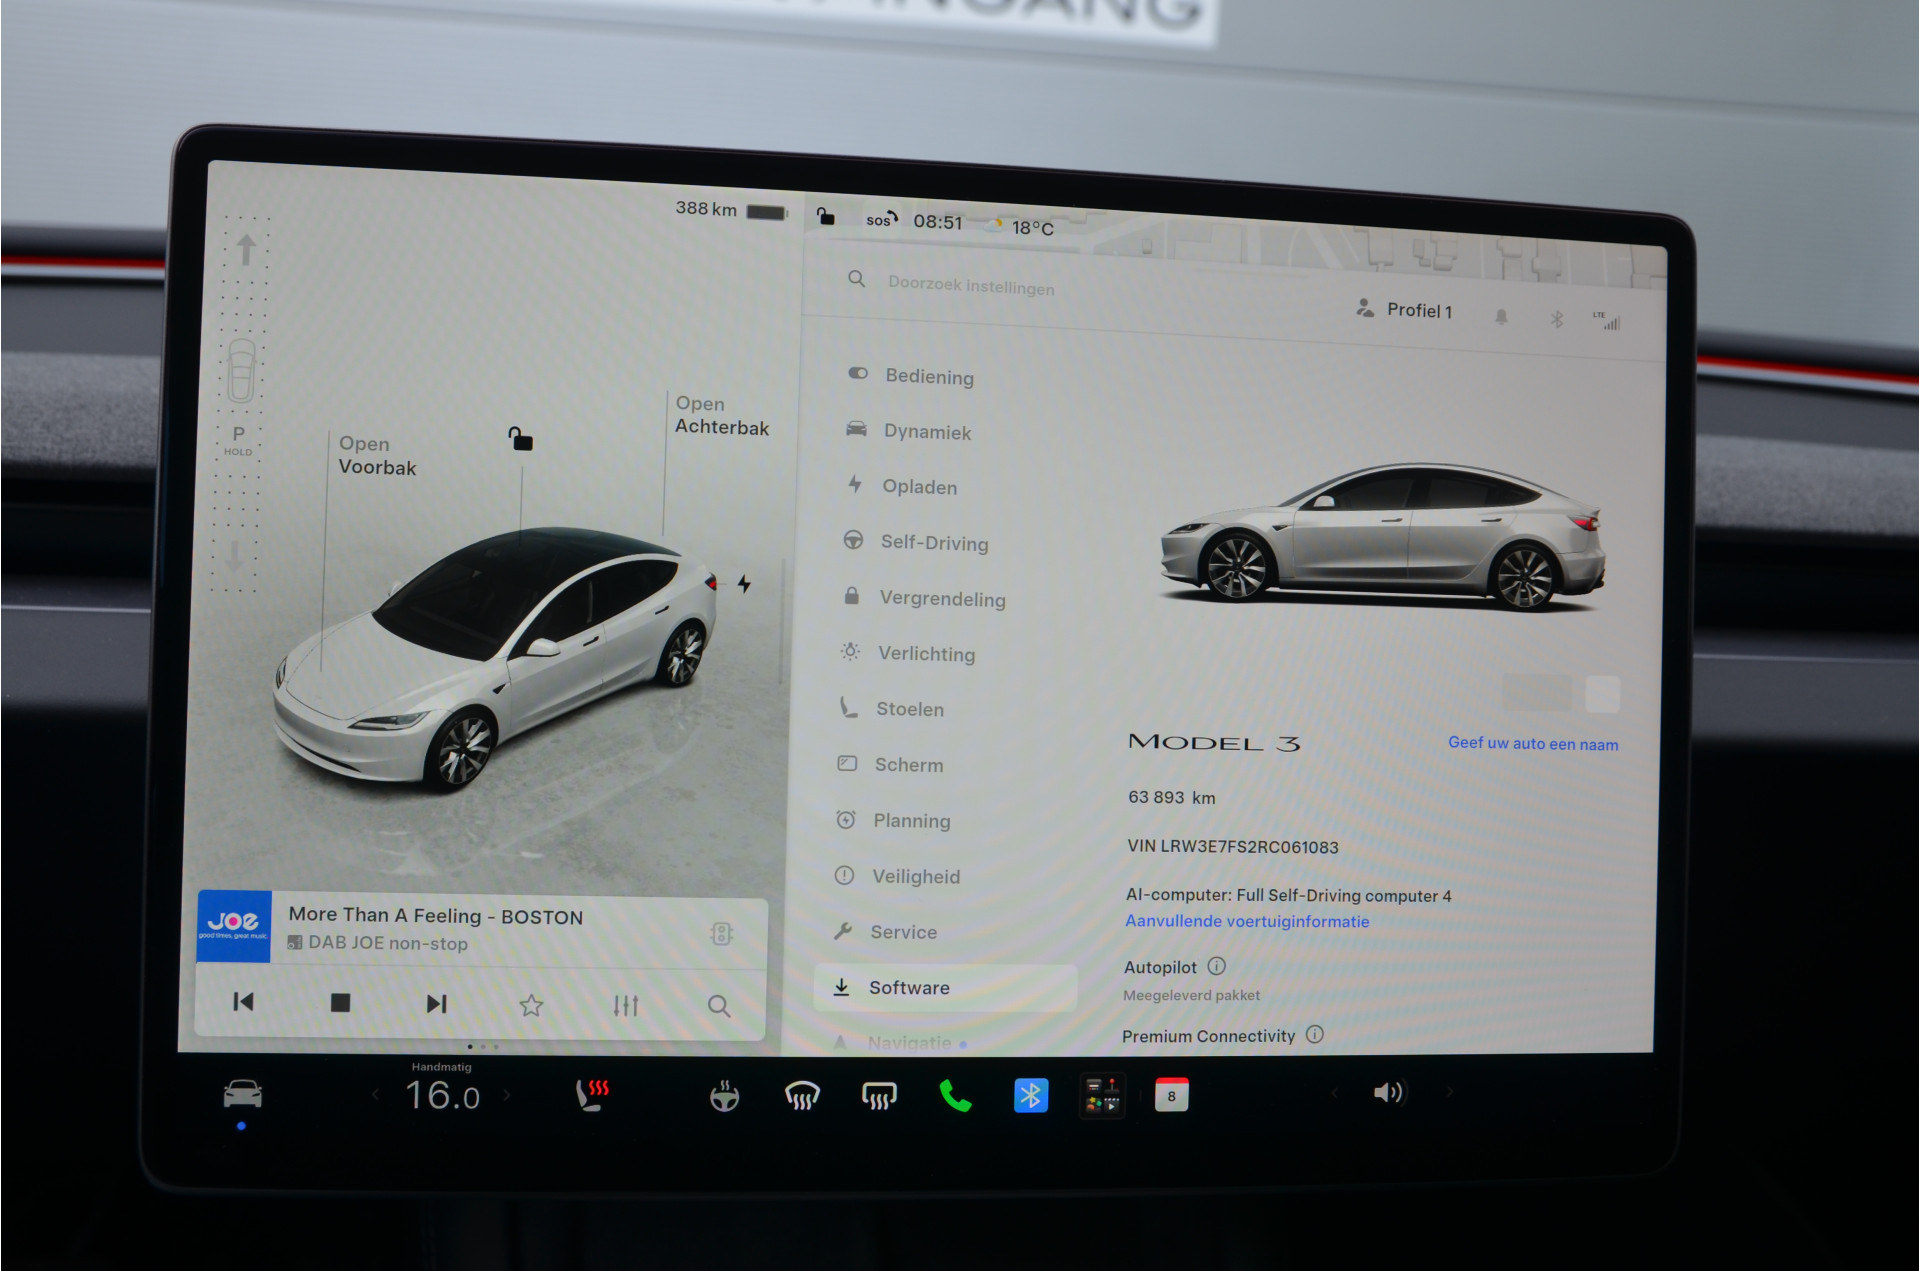Tap Open Achterbak trunk button
The image size is (1920, 1271).
722,415
